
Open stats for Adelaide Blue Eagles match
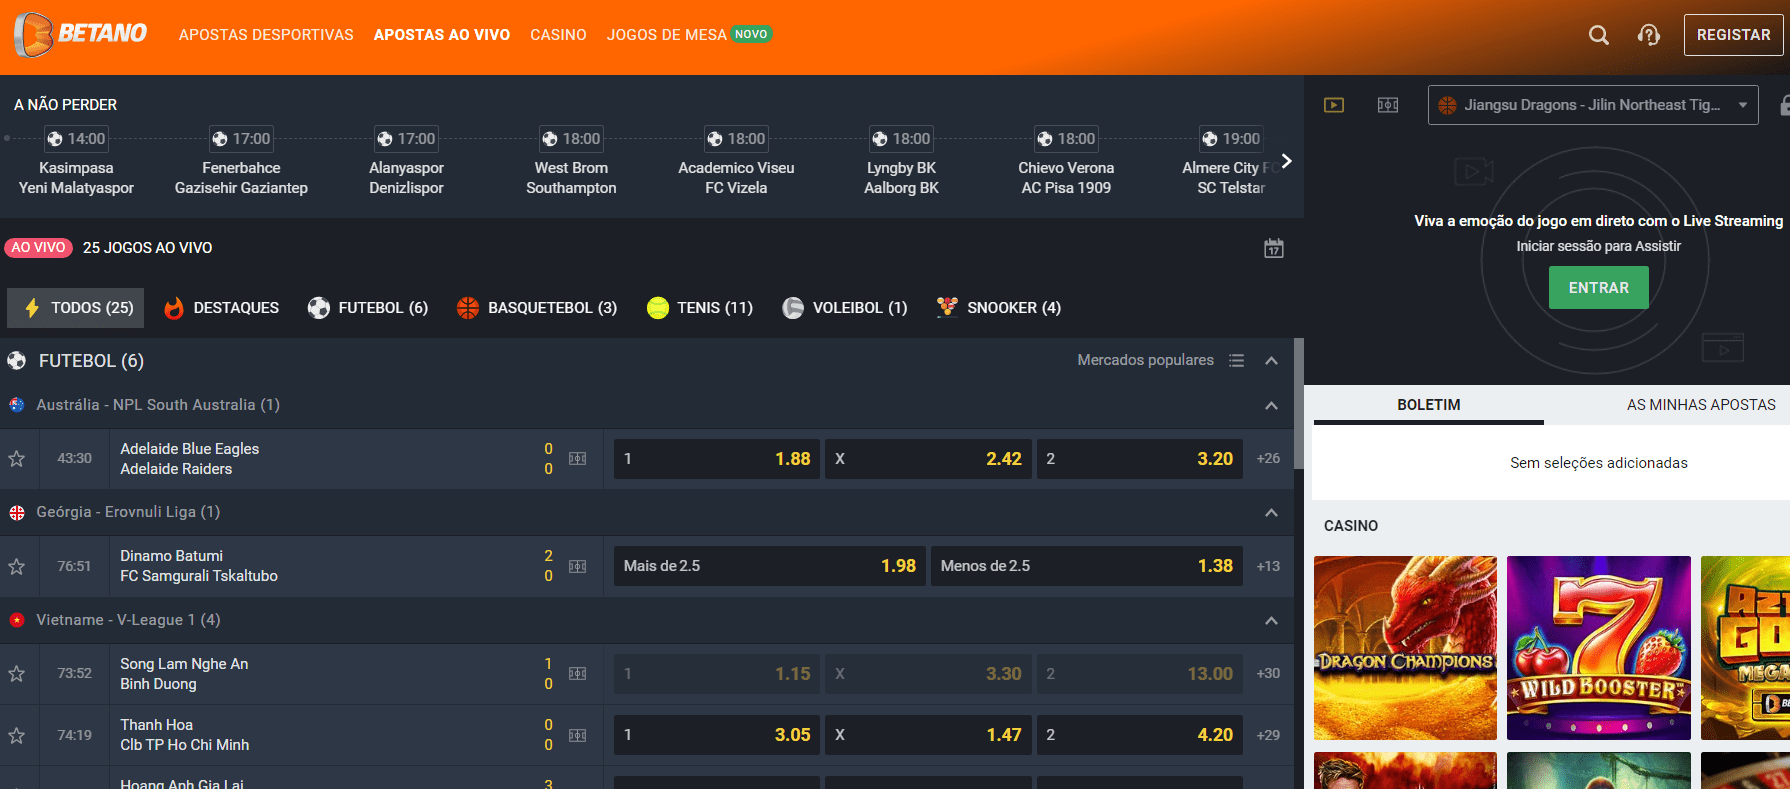point(577,459)
